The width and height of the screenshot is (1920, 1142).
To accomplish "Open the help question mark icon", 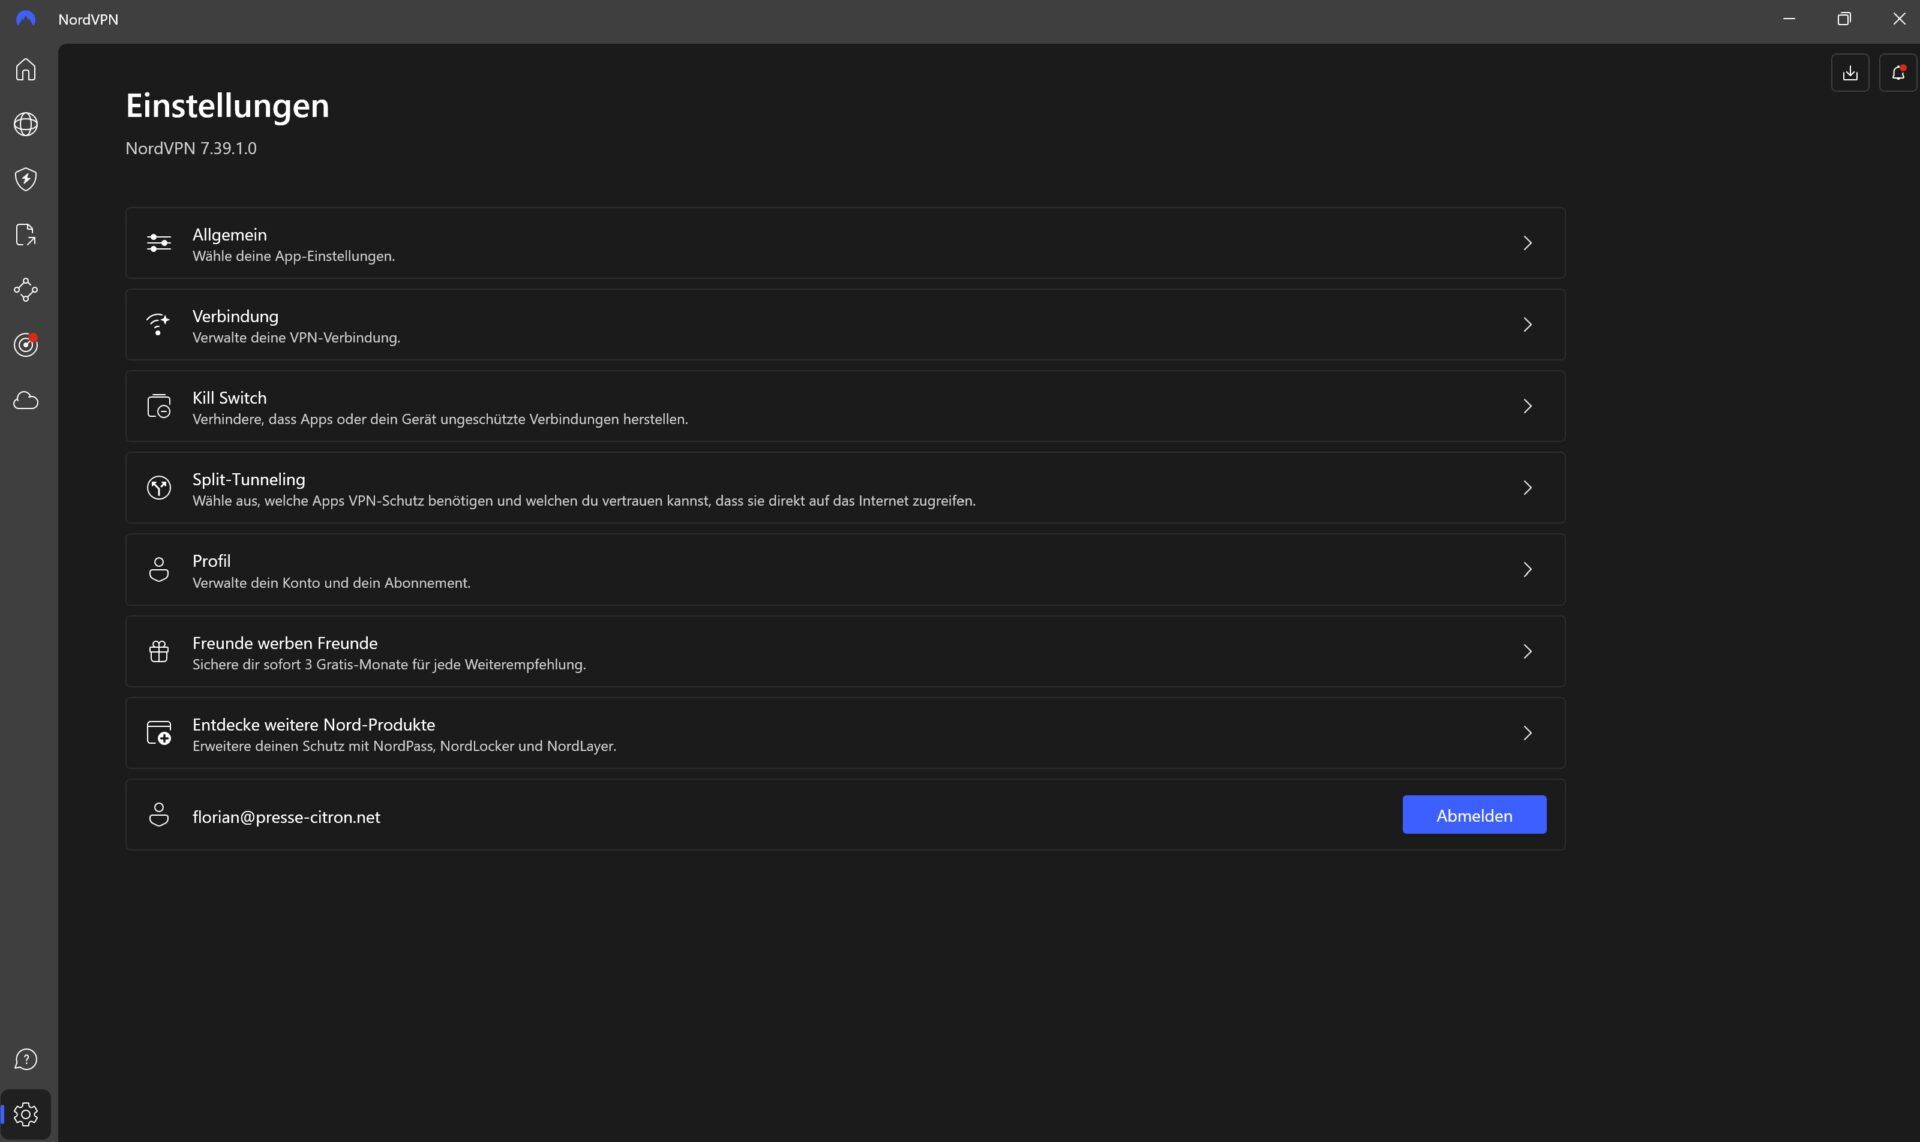I will [x=26, y=1059].
